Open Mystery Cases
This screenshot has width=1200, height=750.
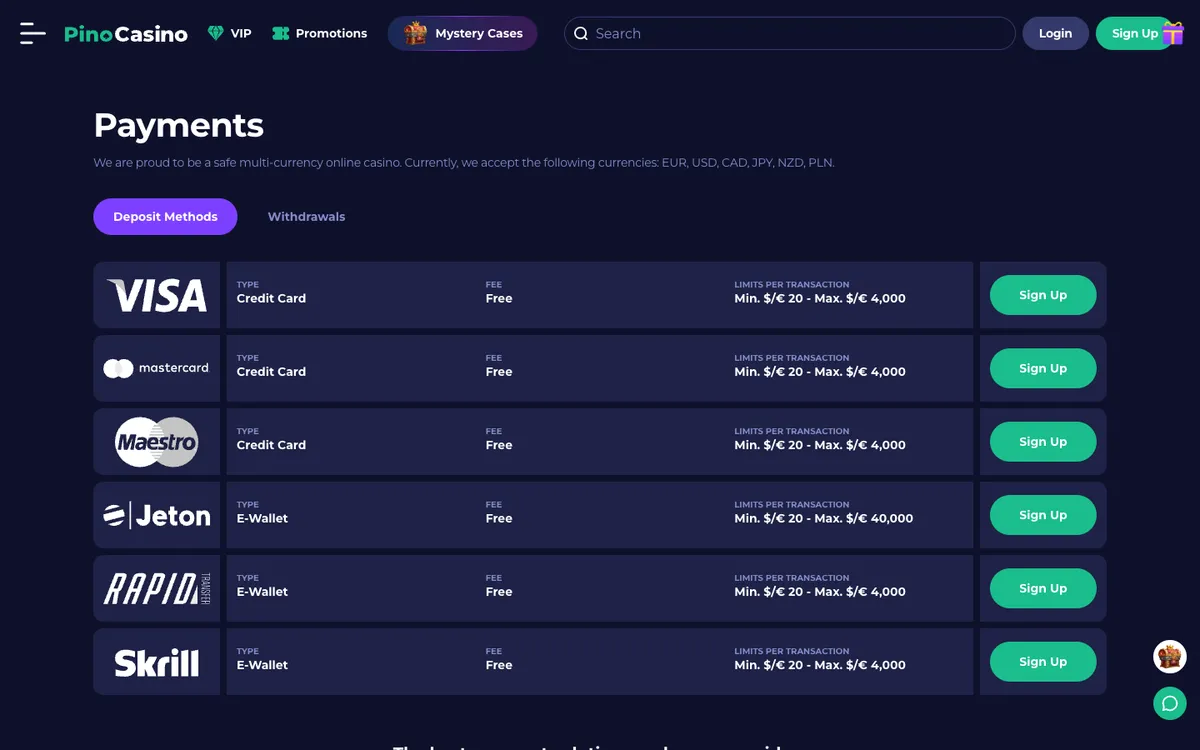[x=463, y=33]
